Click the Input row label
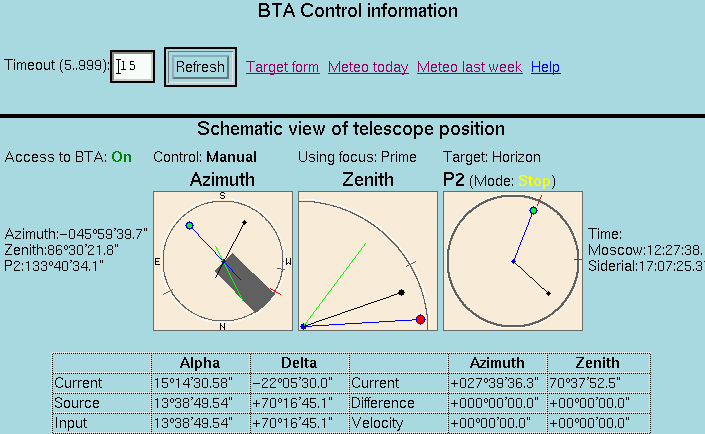This screenshot has width=705, height=434. pyautogui.click(x=71, y=423)
